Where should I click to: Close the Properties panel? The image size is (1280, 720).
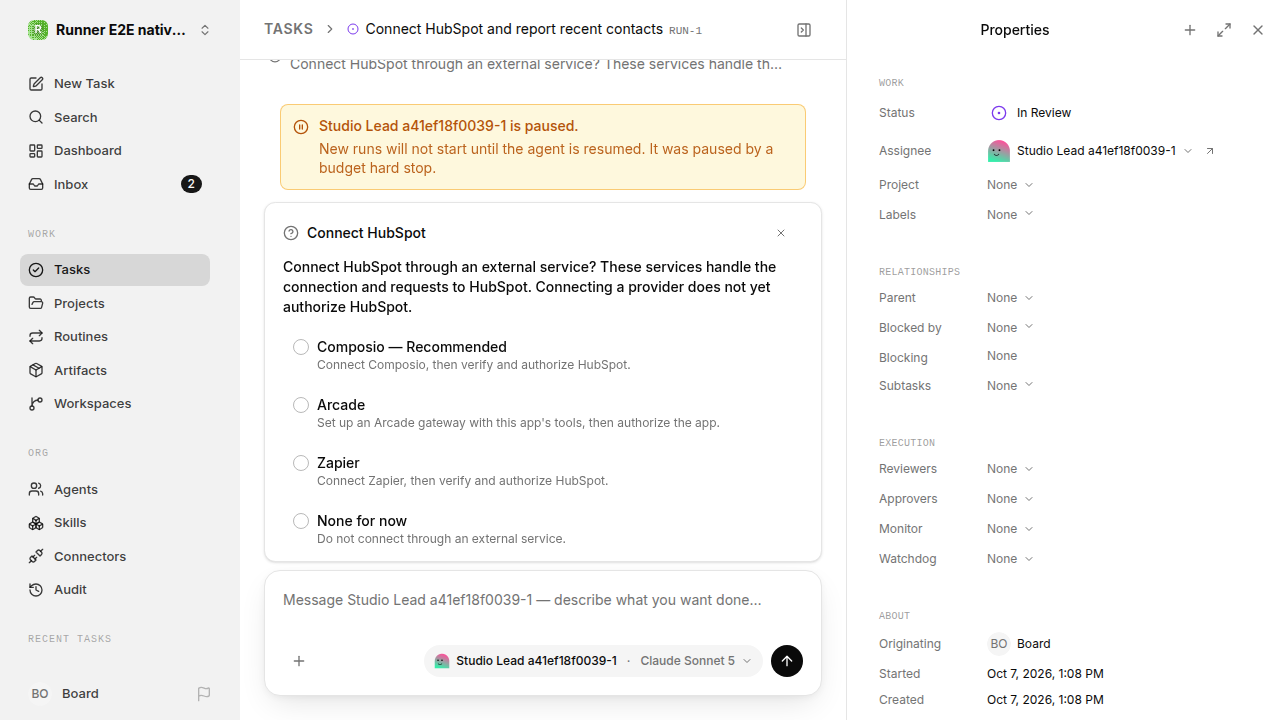coord(1258,30)
